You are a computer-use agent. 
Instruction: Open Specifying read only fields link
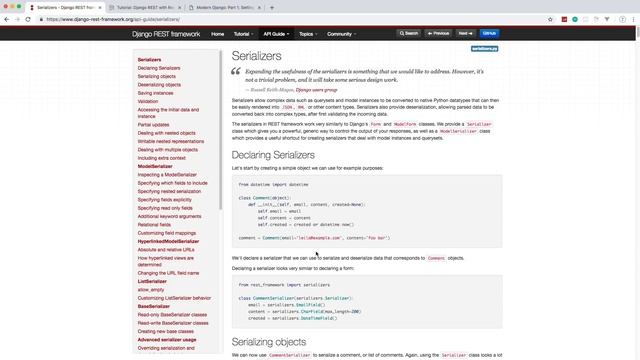(x=165, y=208)
